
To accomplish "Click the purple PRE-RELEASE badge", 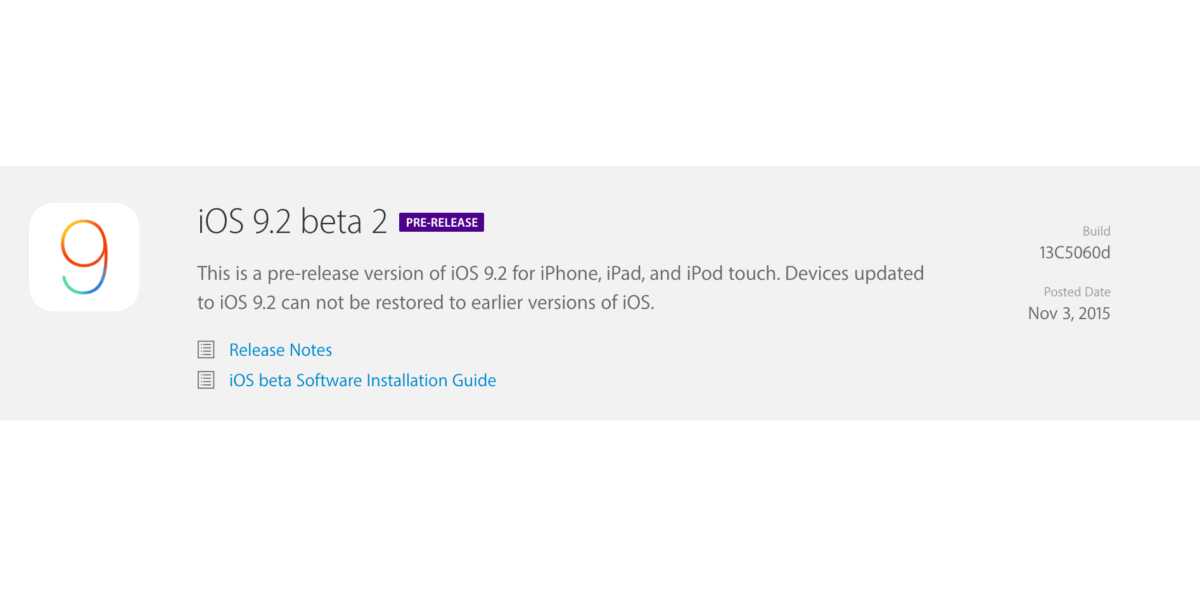I will pos(441,222).
